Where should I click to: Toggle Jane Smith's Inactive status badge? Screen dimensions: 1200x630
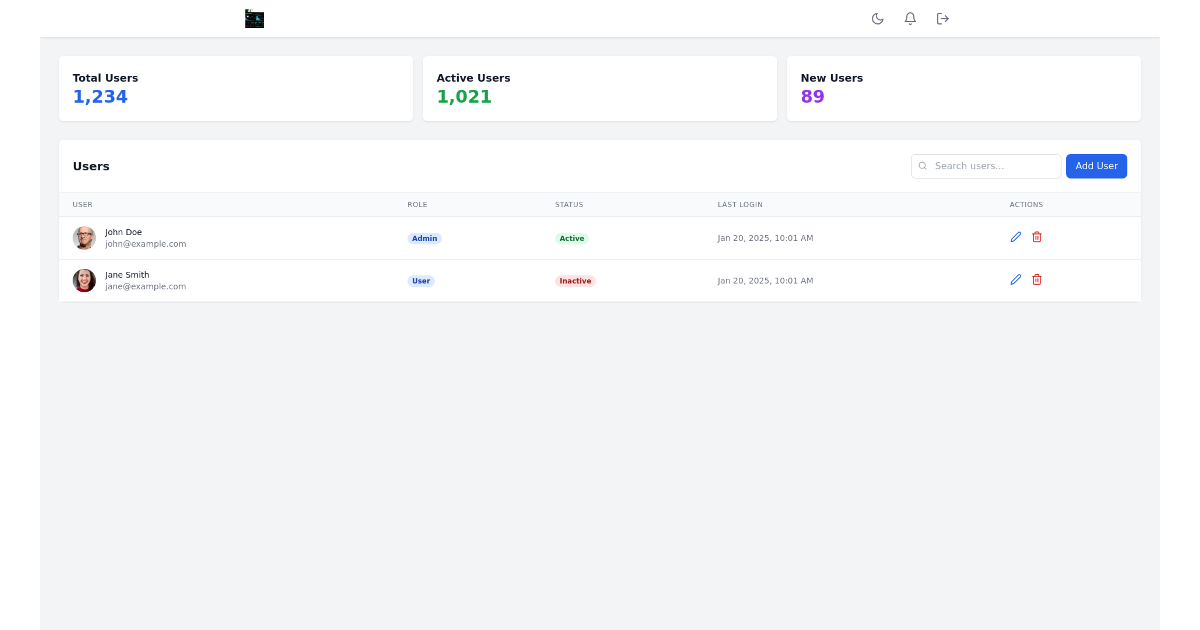pyautogui.click(x=575, y=281)
